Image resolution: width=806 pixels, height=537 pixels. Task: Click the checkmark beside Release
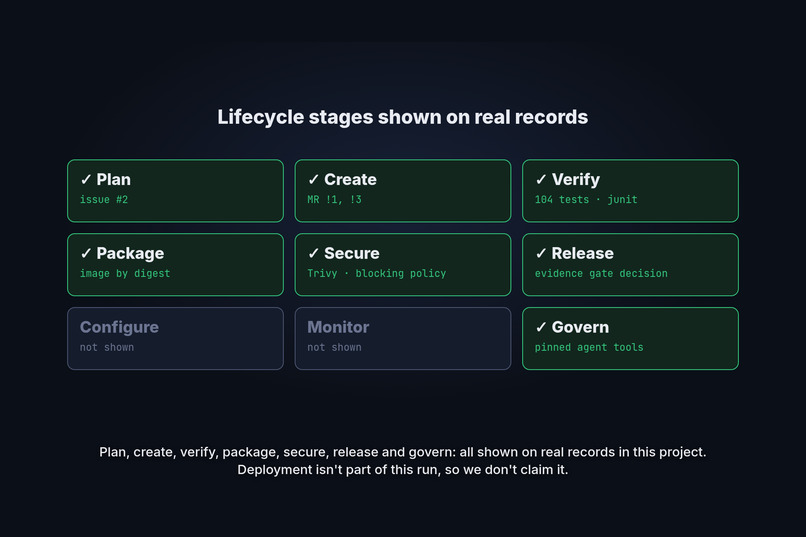541,253
